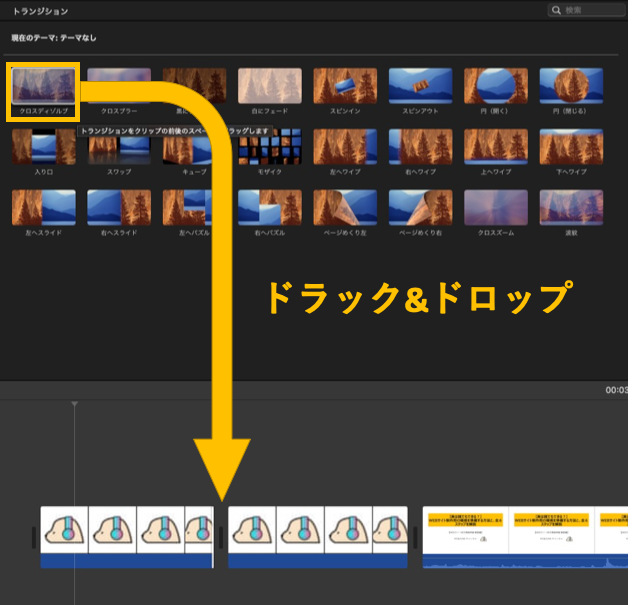This screenshot has width=632, height=605.
Task: Pick the スピンイン transition thumbnail
Action: click(x=345, y=85)
